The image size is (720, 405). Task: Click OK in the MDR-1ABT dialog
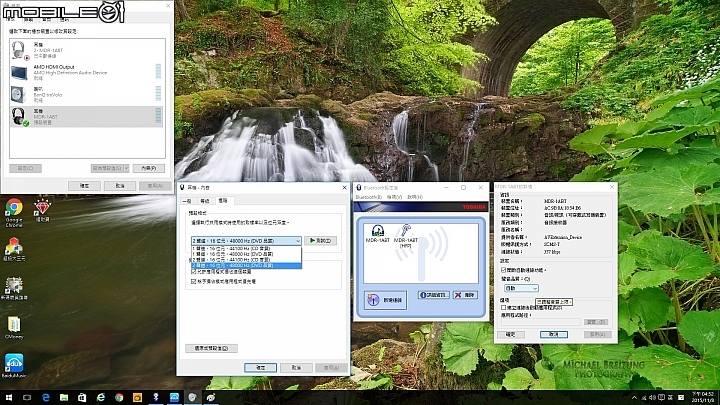click(511, 335)
